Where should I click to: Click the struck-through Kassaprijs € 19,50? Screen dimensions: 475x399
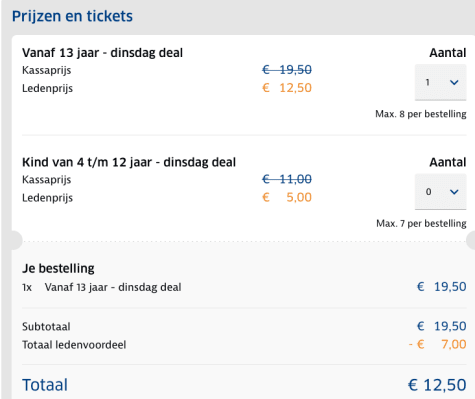(x=287, y=70)
